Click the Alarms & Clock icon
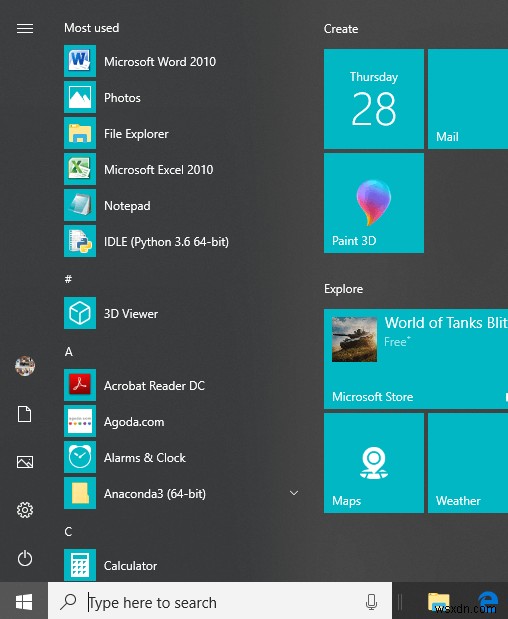Viewport: 508px width, 619px height. [80, 457]
